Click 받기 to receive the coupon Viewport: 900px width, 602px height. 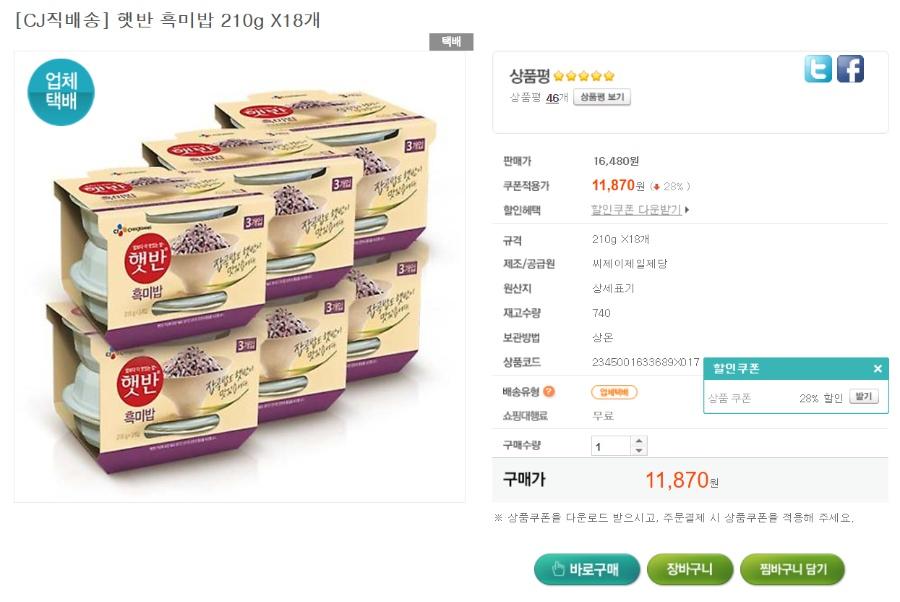(x=863, y=397)
